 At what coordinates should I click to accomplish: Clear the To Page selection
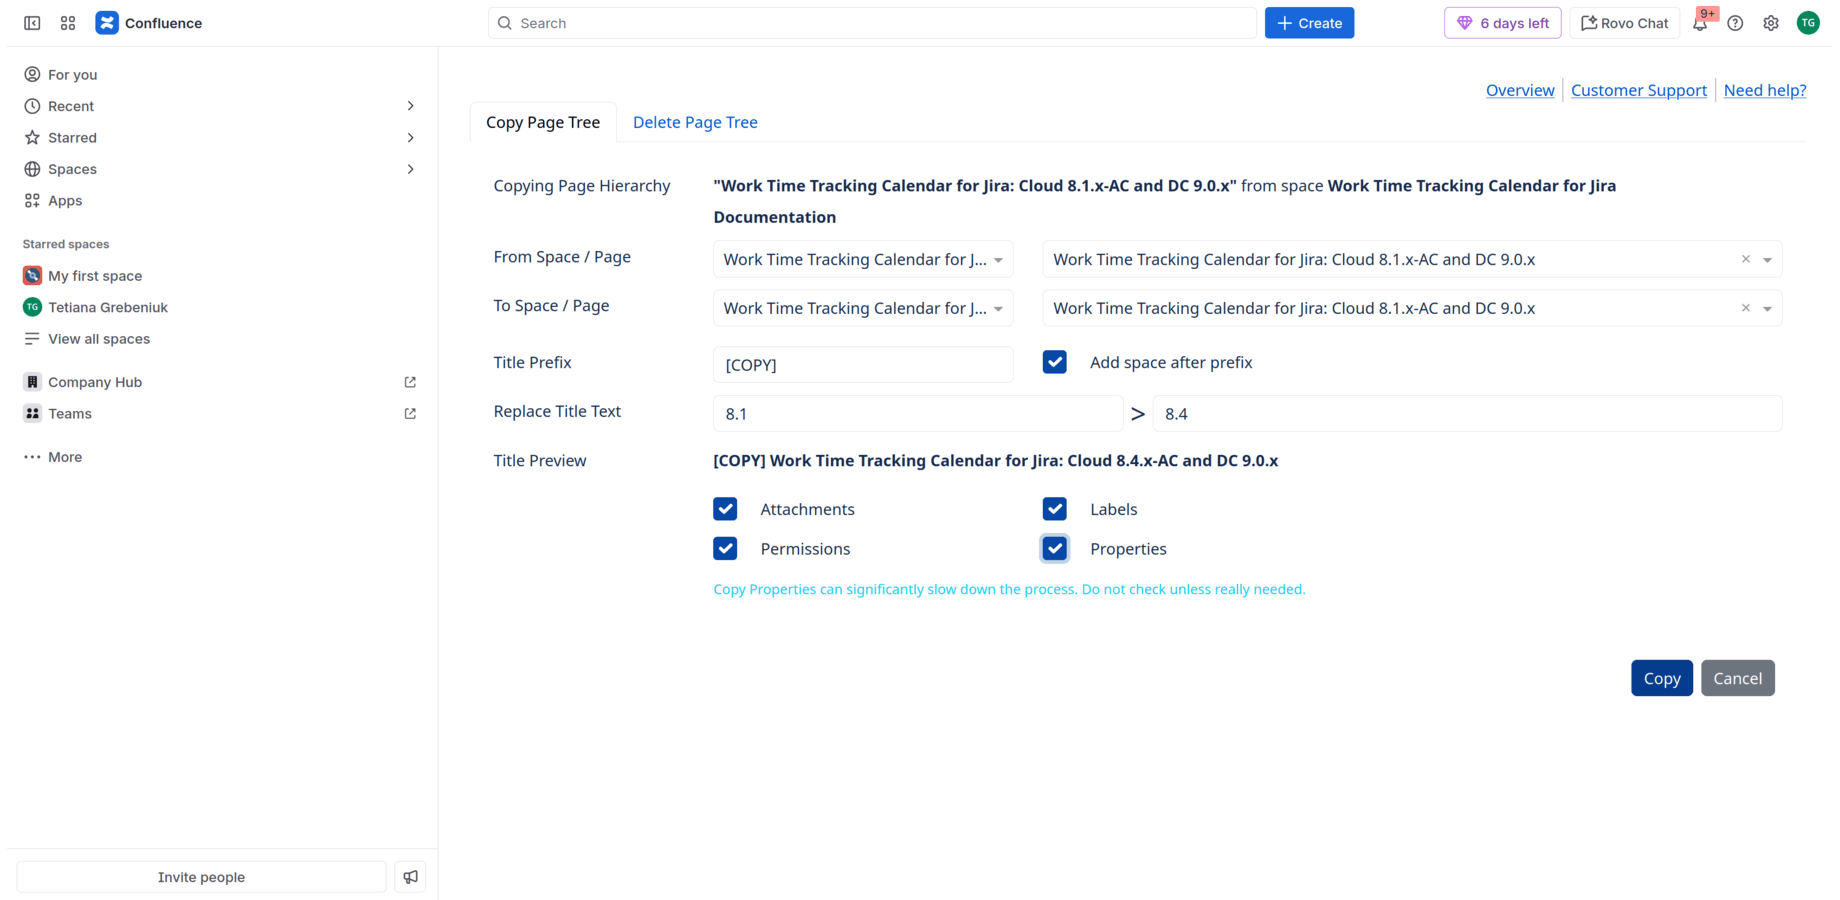(x=1746, y=308)
